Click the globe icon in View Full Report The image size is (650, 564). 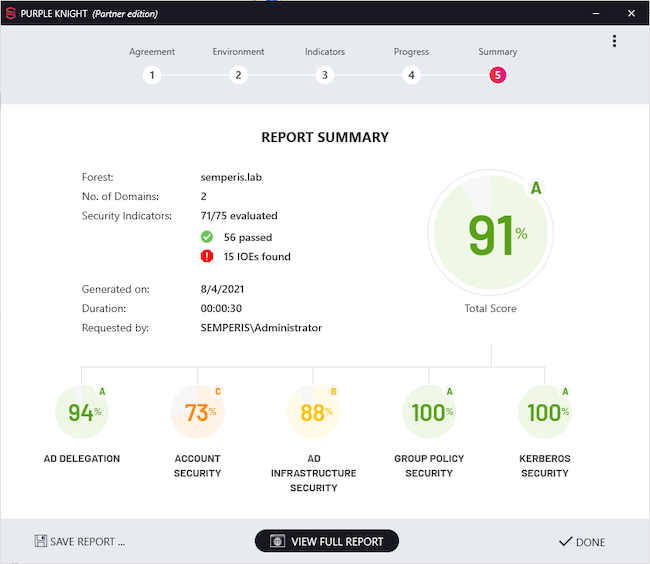pos(276,541)
